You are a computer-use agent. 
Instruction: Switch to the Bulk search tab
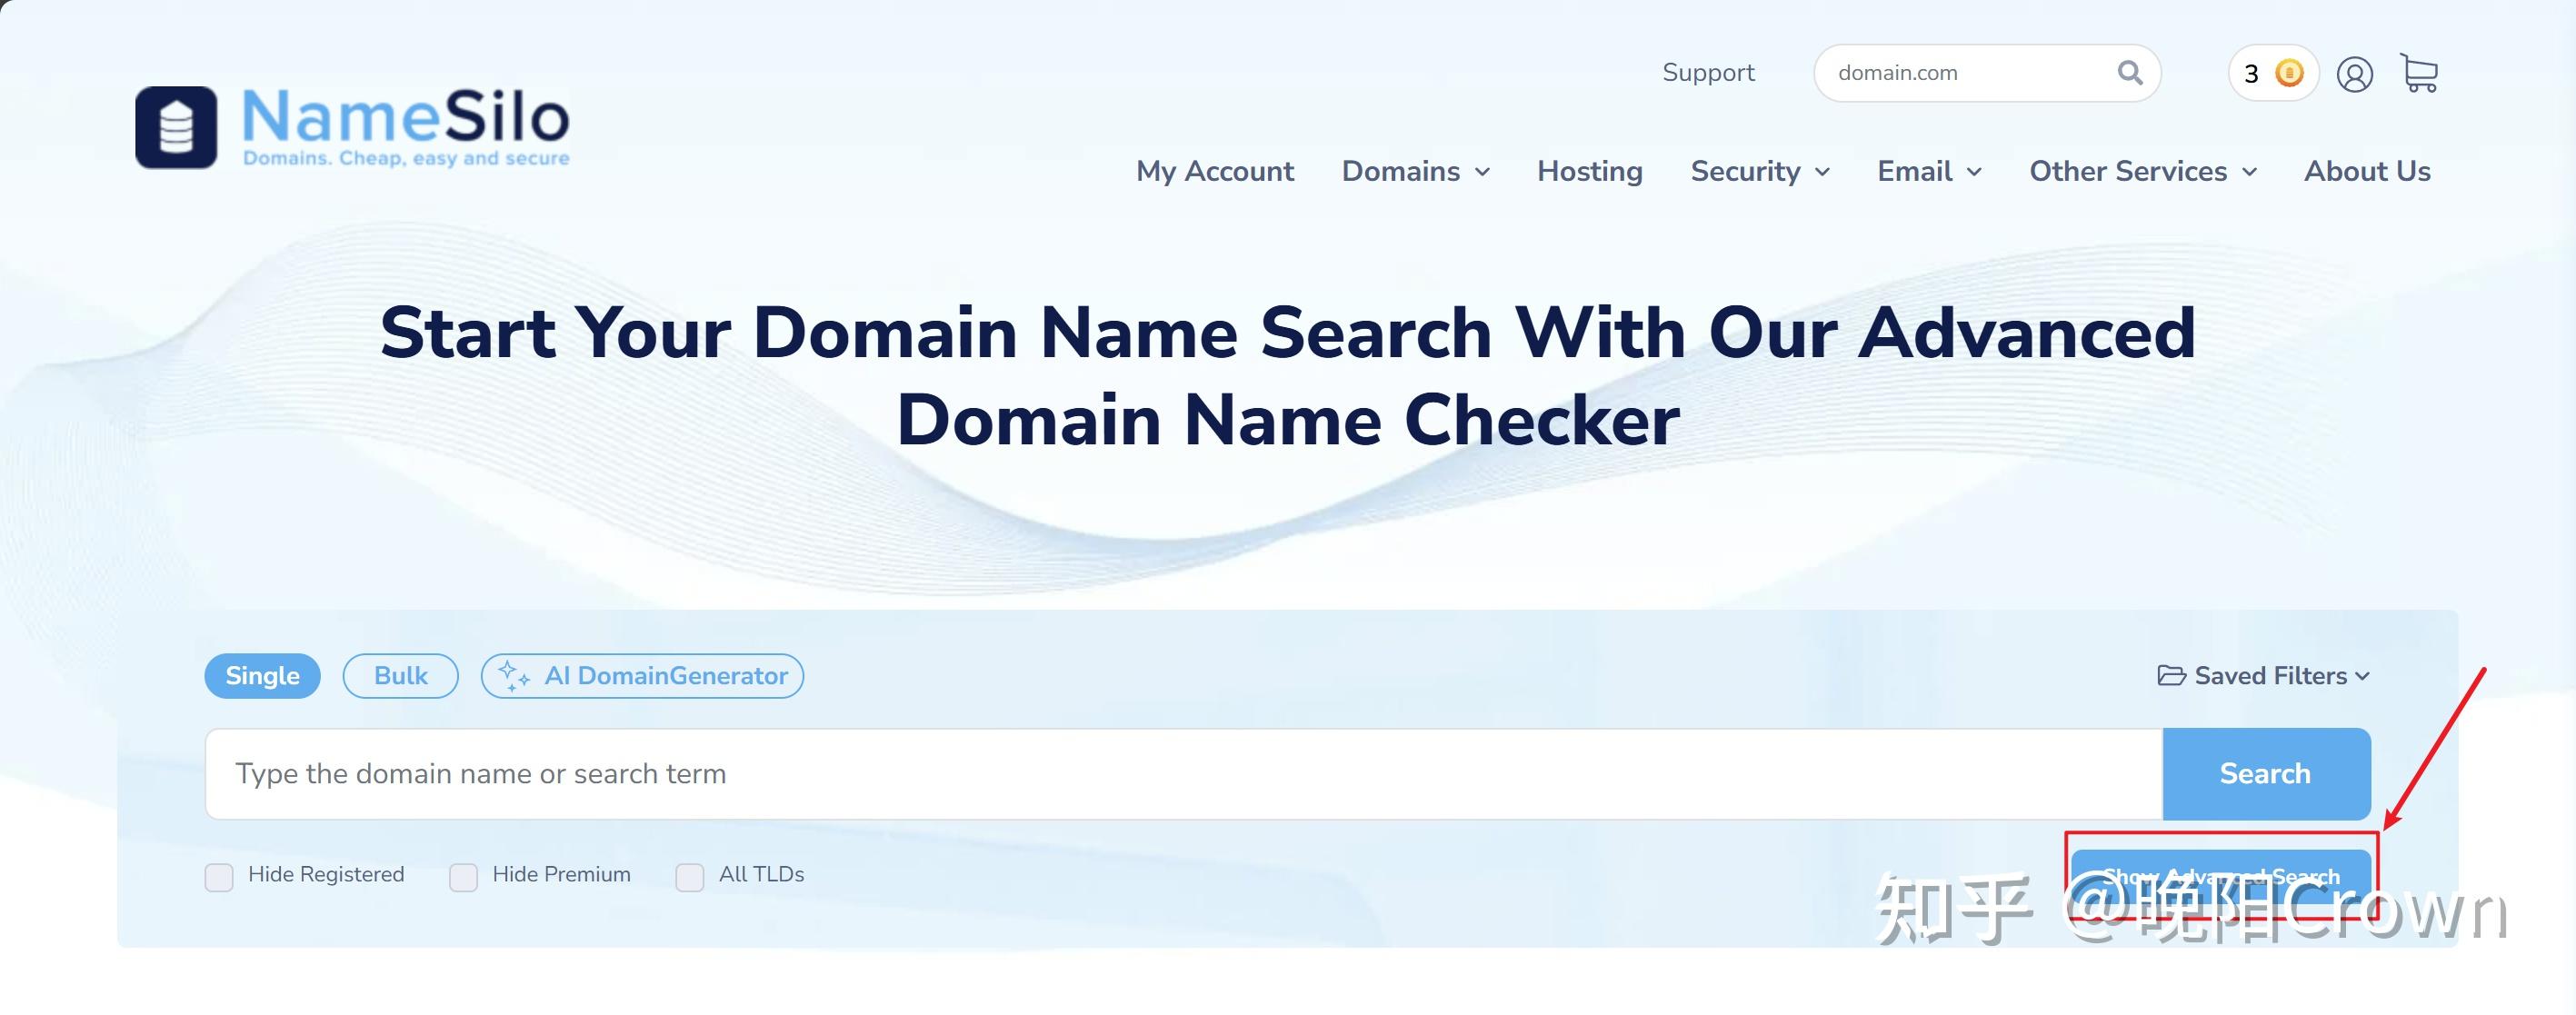(x=401, y=676)
